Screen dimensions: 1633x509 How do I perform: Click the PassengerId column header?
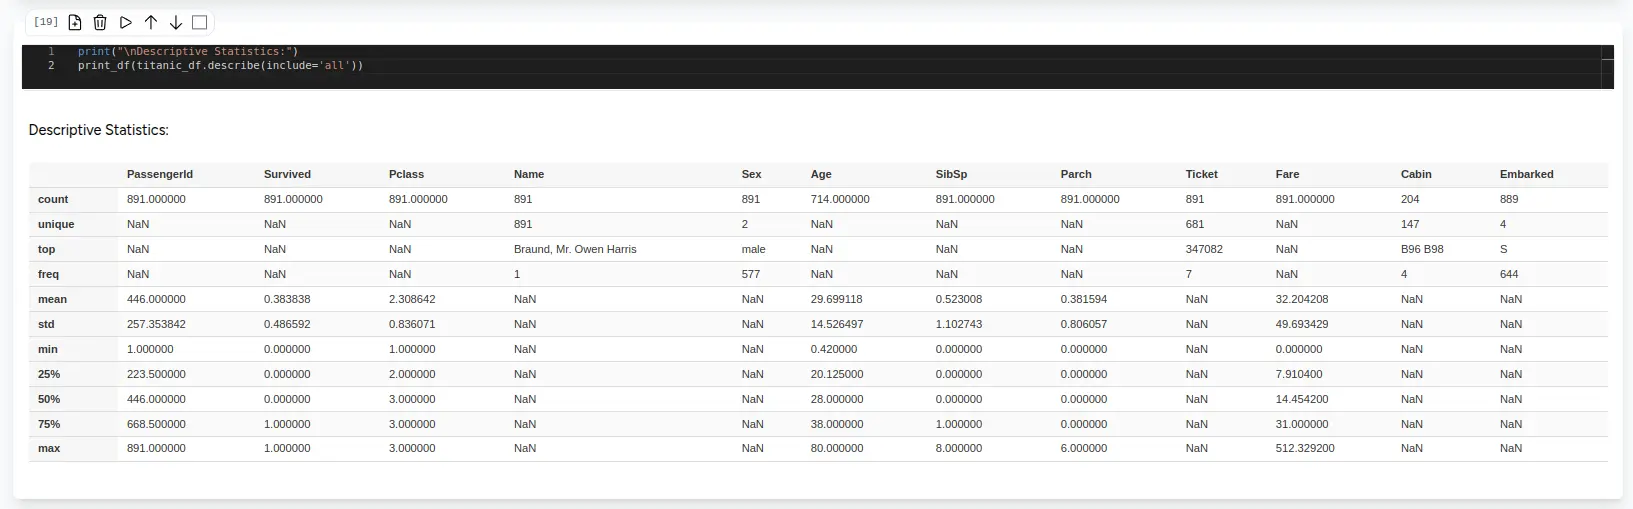(160, 174)
